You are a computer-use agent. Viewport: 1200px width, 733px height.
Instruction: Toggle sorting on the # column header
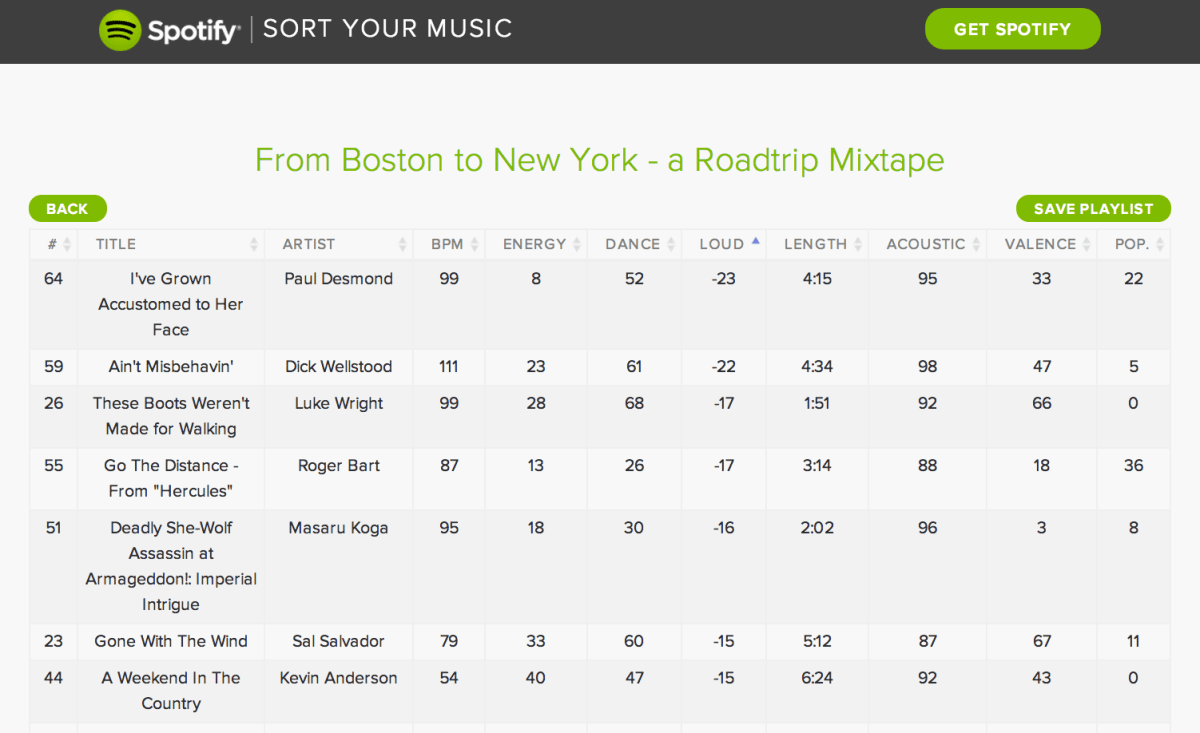tap(67, 243)
